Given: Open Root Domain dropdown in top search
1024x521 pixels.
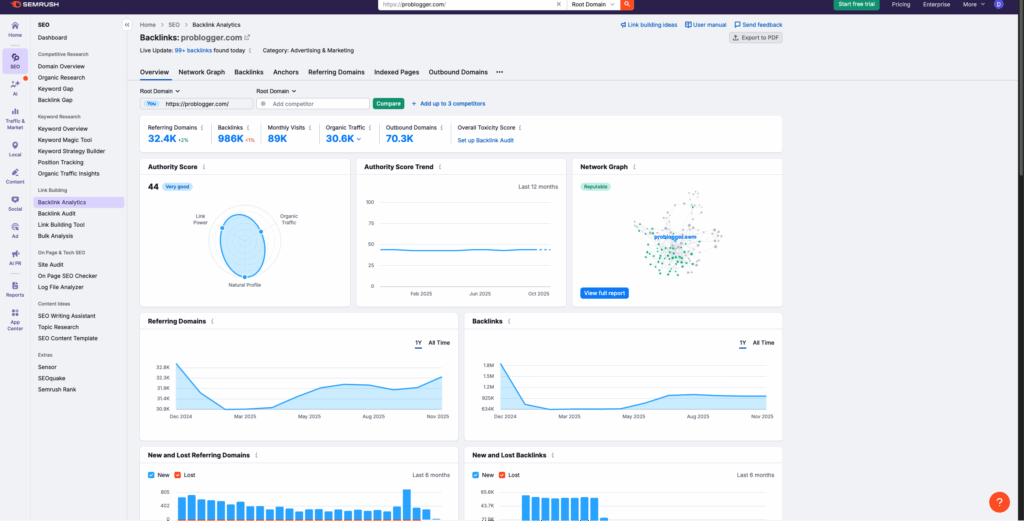Looking at the screenshot, I should [592, 4].
